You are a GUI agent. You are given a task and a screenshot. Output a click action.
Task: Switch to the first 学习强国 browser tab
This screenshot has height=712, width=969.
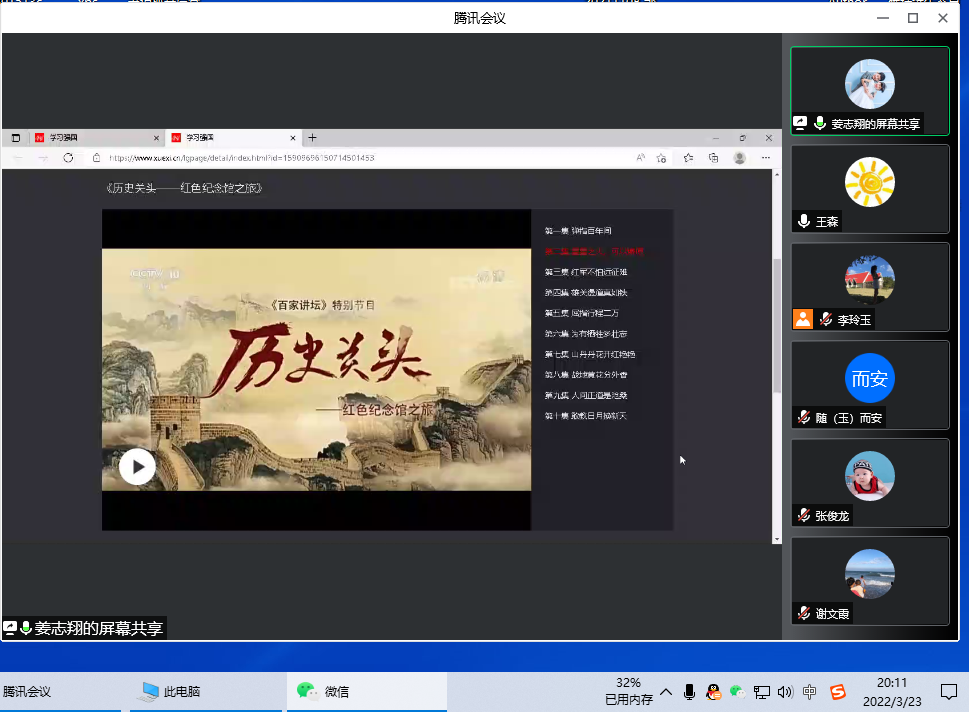click(x=90, y=138)
